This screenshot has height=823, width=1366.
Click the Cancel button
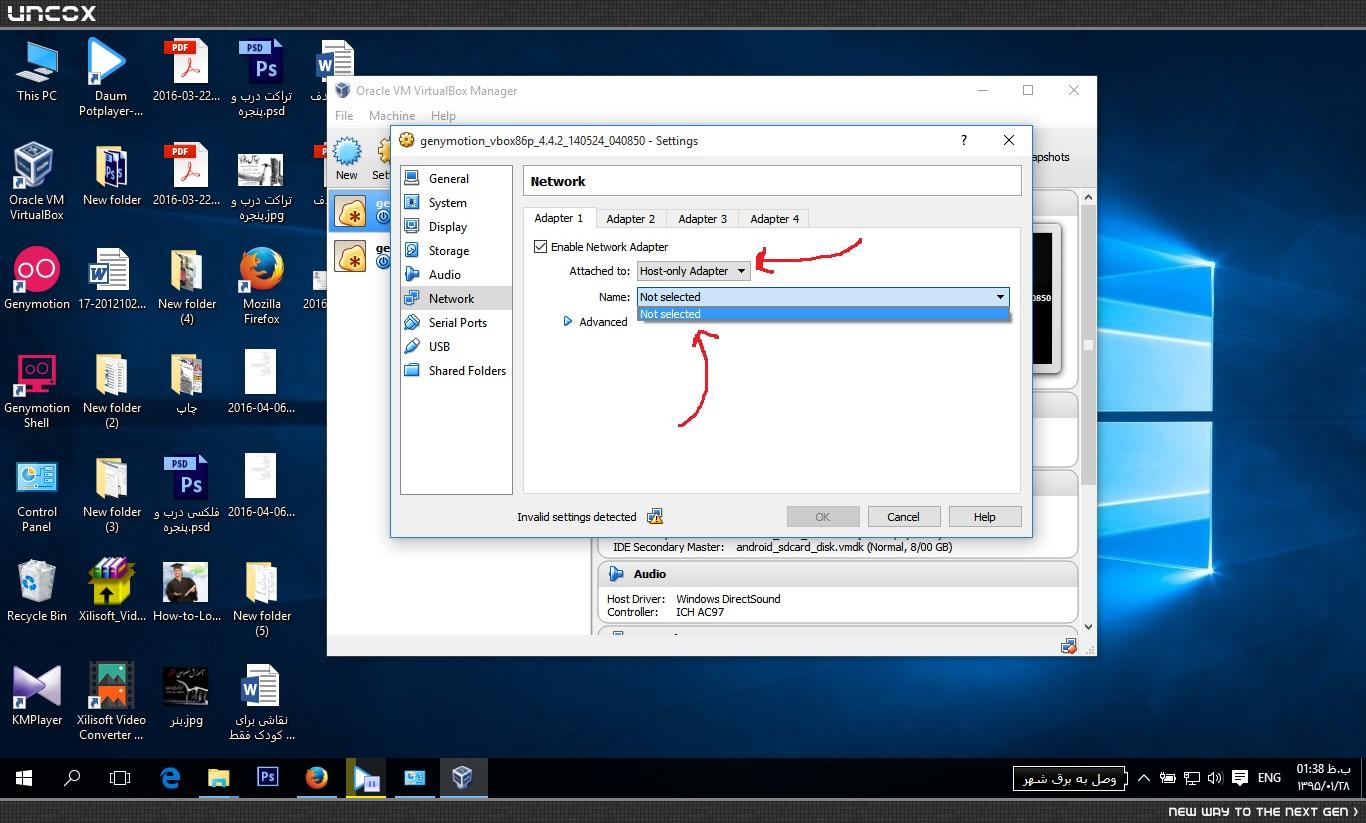click(903, 517)
